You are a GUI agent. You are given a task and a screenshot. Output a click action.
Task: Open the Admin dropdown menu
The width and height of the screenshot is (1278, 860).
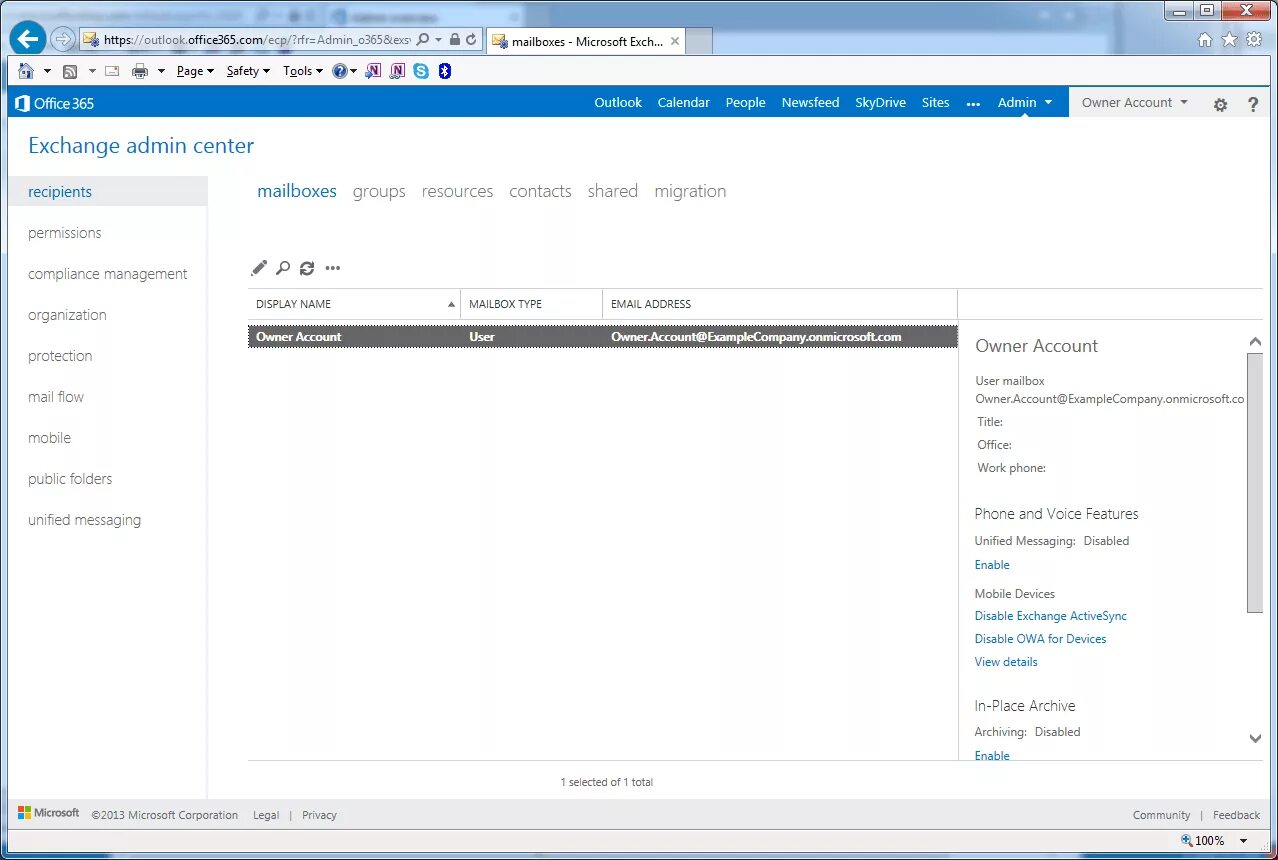pyautogui.click(x=1025, y=102)
